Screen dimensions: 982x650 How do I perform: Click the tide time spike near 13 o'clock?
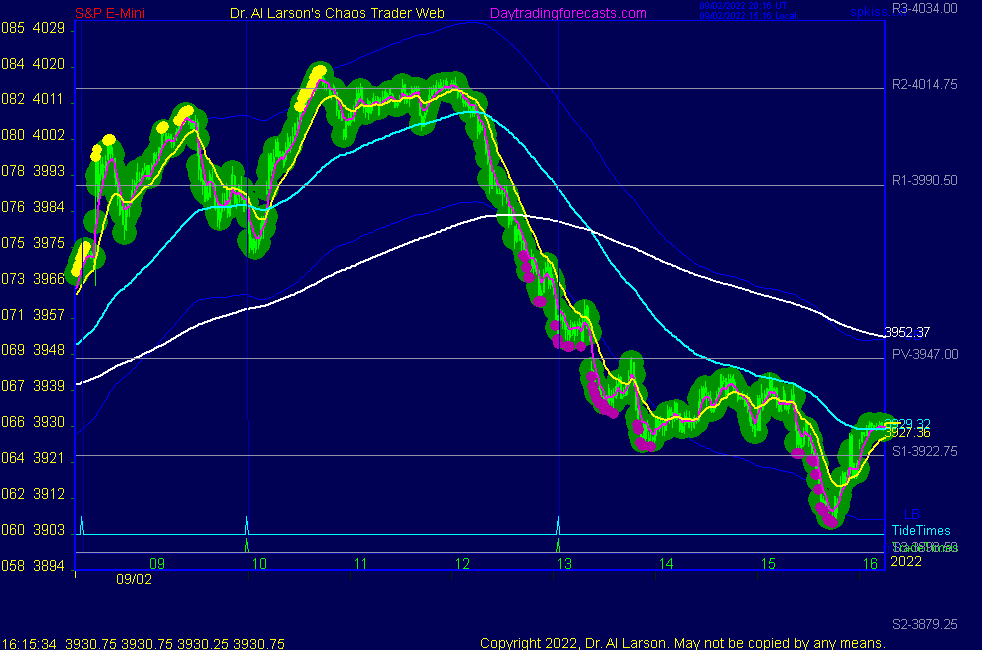tap(558, 525)
